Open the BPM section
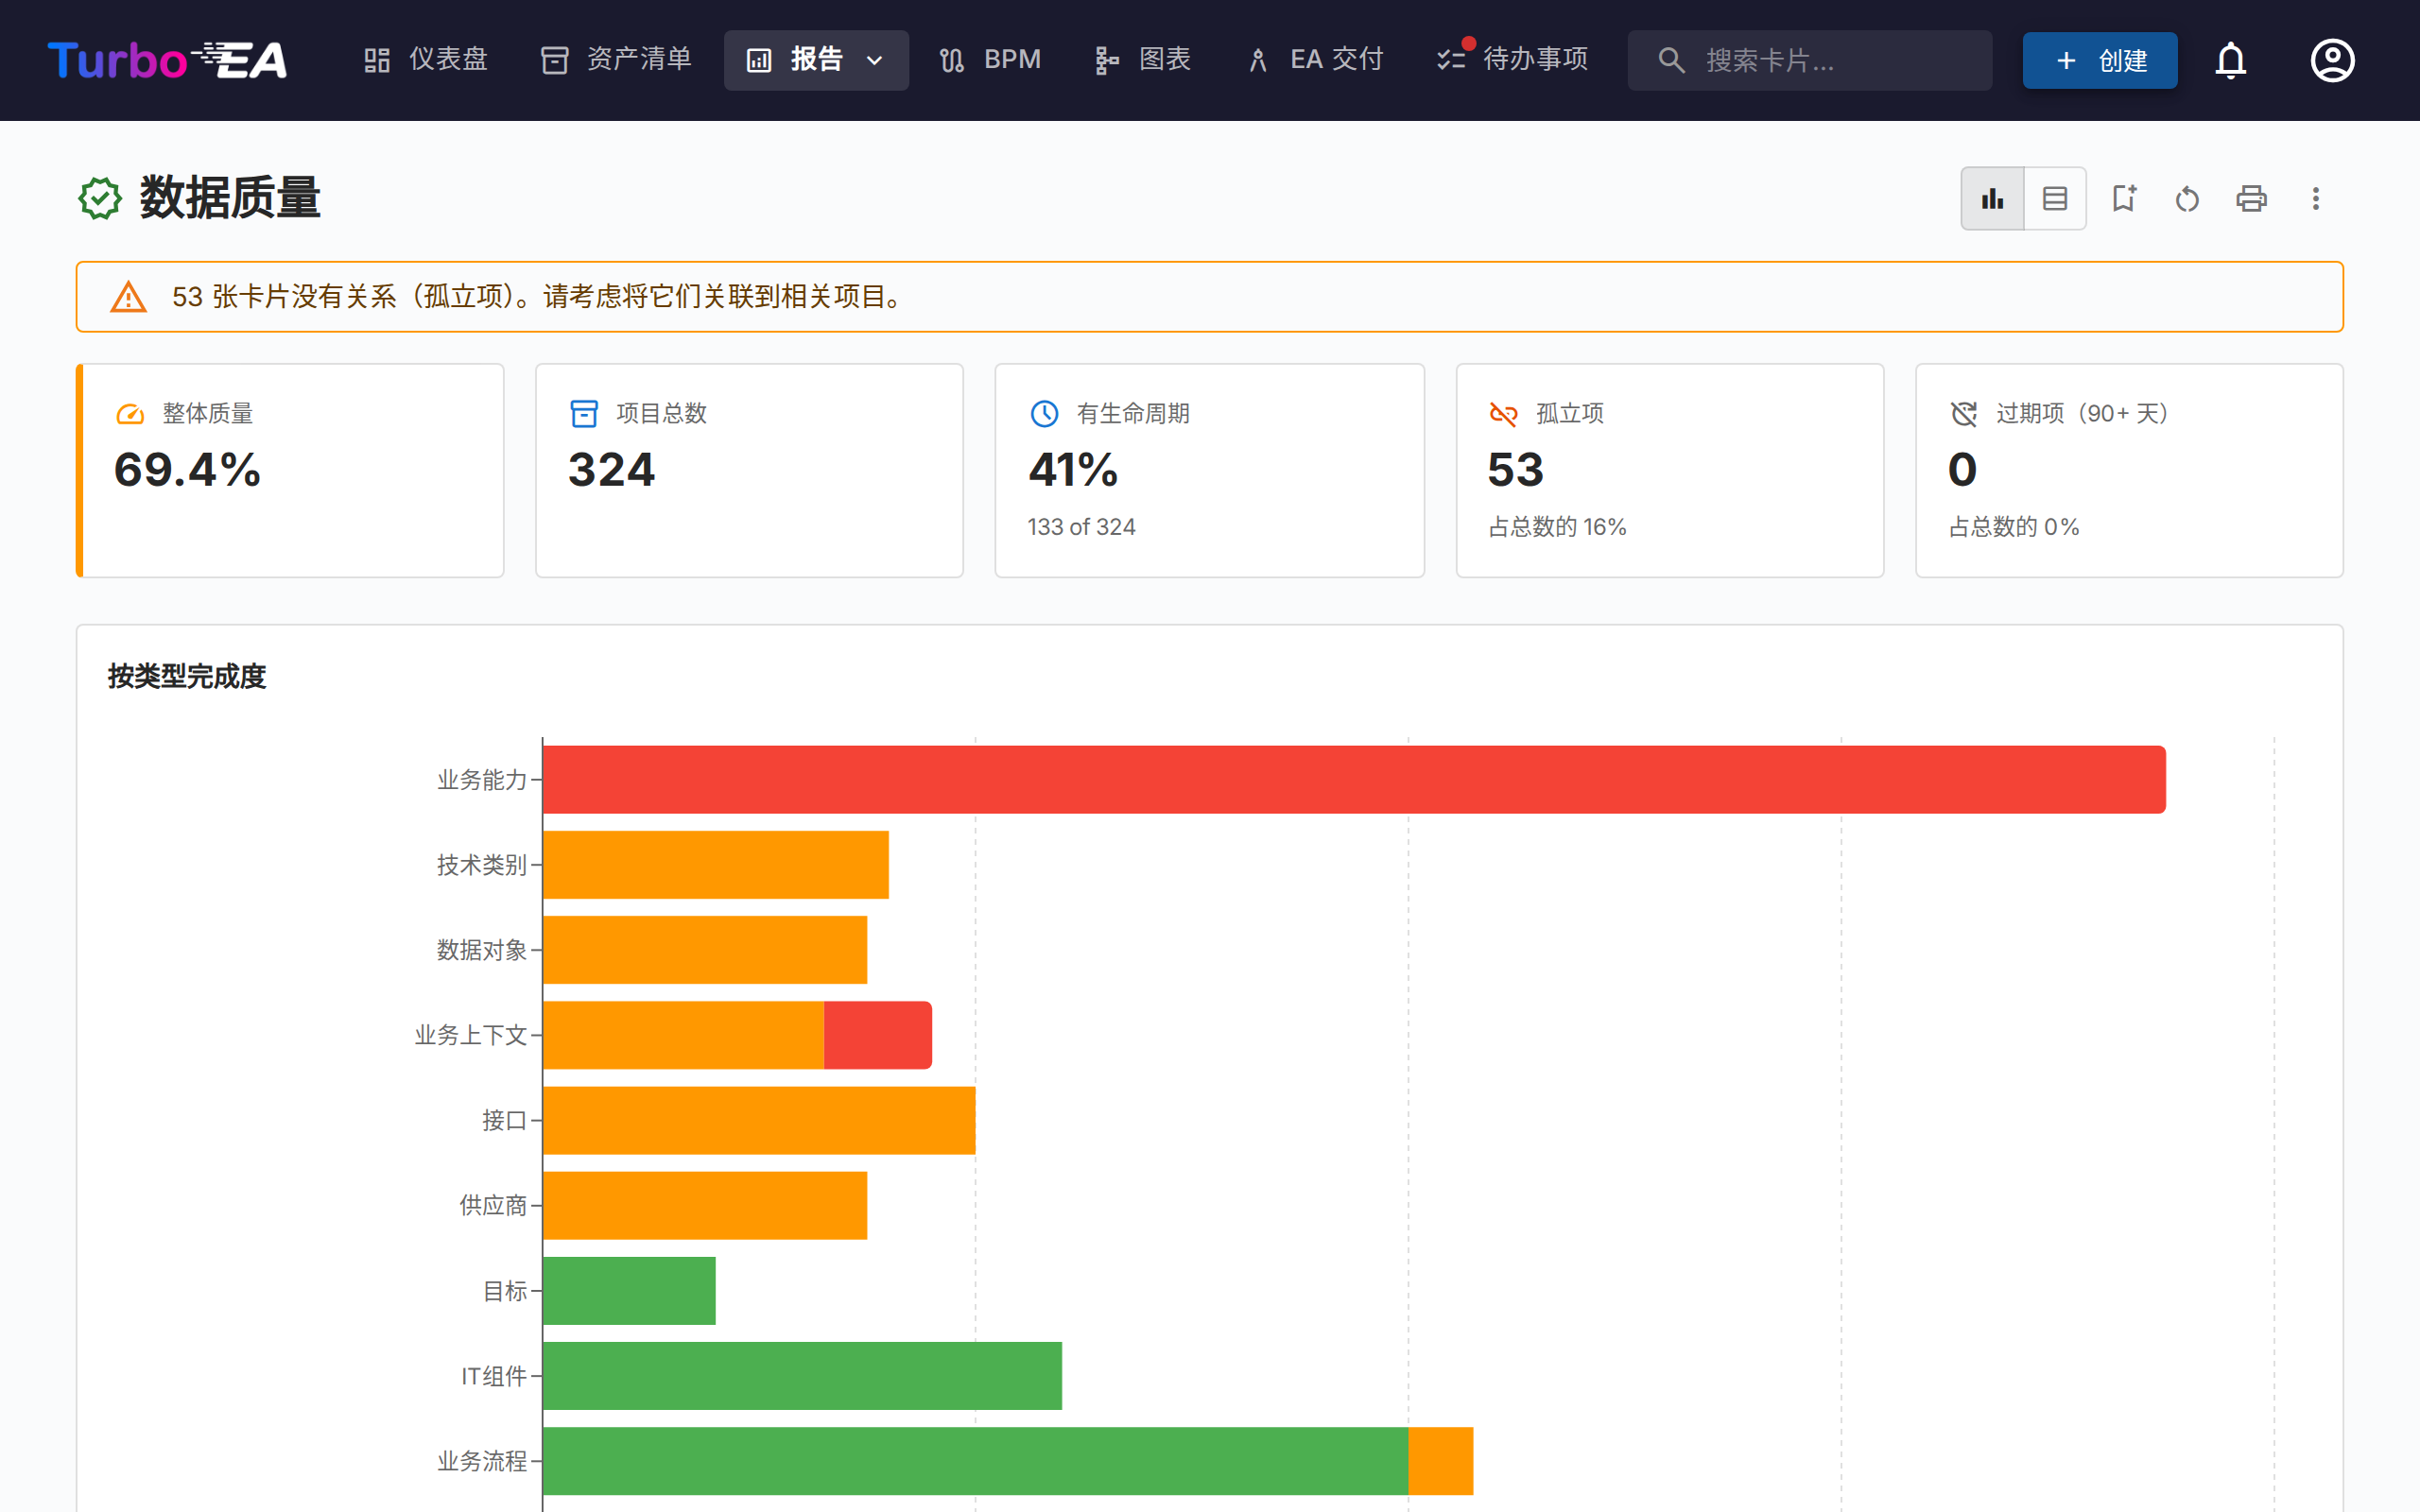Viewport: 2420px width, 1512px height. coord(988,60)
